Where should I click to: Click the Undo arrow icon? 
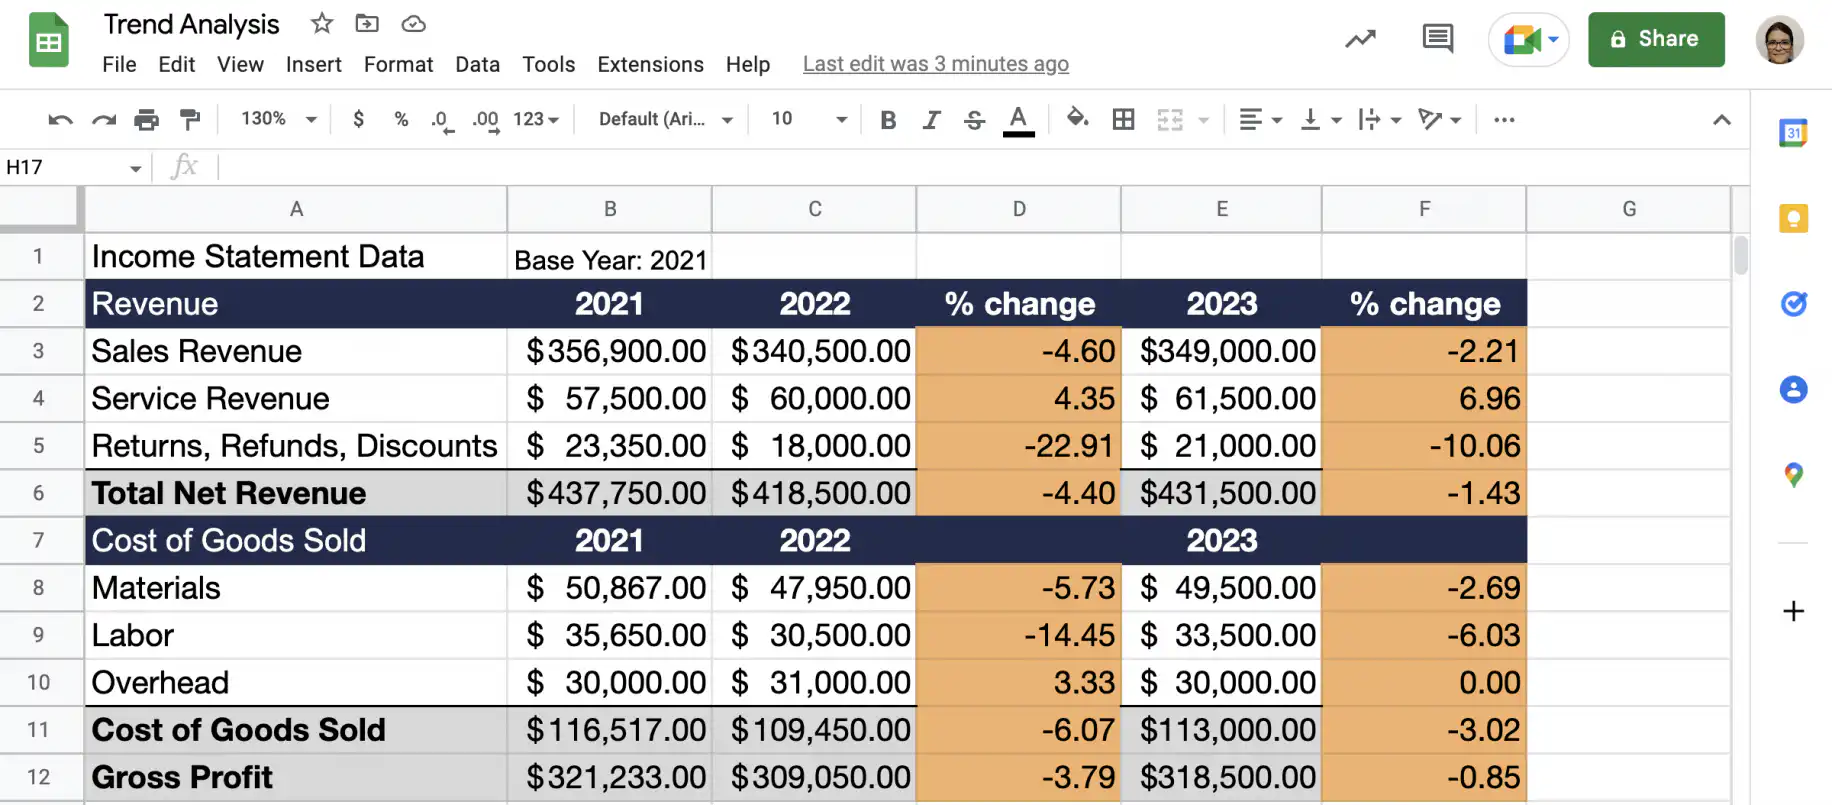tap(60, 120)
